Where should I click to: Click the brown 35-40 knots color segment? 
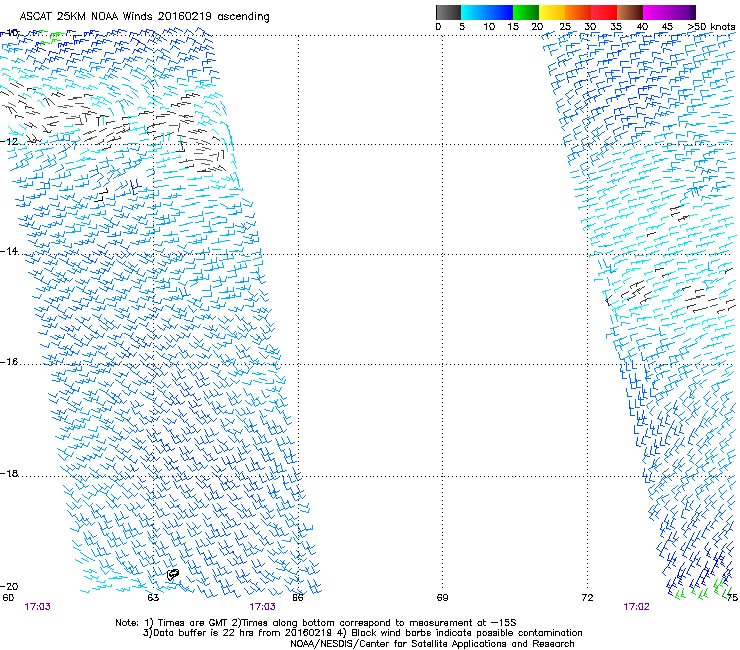[x=630, y=12]
